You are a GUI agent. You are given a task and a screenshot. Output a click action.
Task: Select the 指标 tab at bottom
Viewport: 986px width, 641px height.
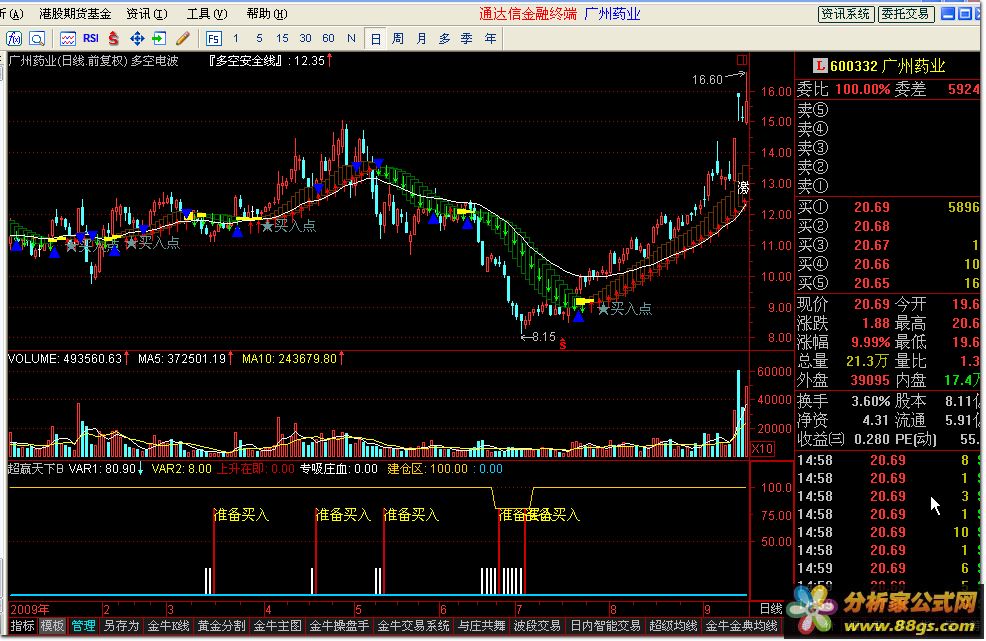coord(23,626)
